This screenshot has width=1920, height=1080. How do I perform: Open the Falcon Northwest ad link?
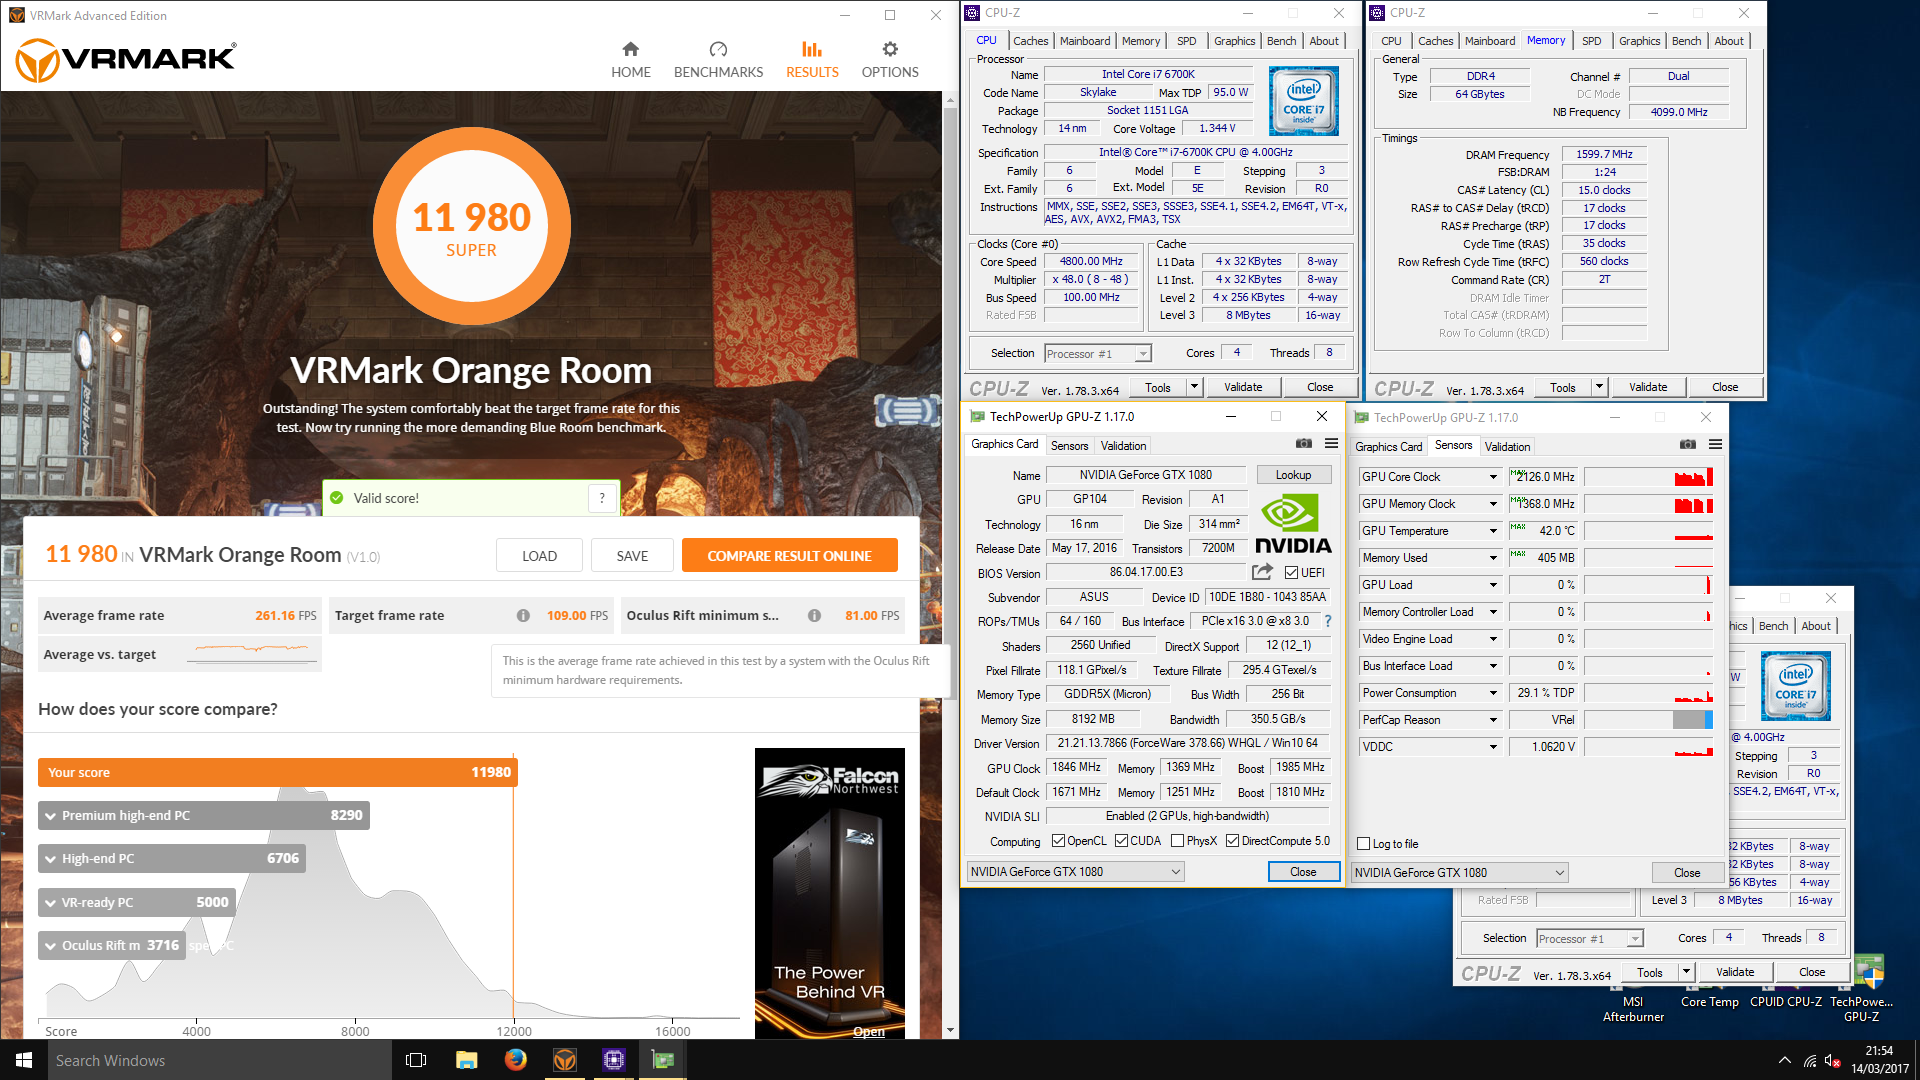[x=868, y=1031]
